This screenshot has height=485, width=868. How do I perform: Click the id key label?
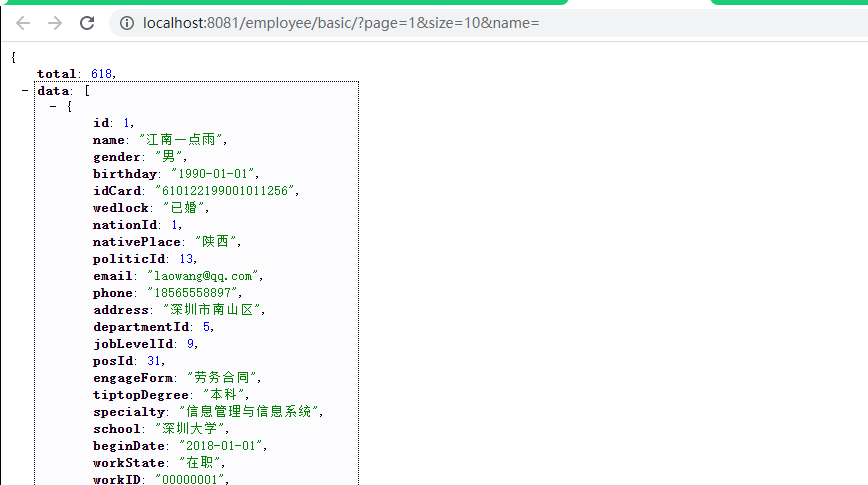click(101, 123)
